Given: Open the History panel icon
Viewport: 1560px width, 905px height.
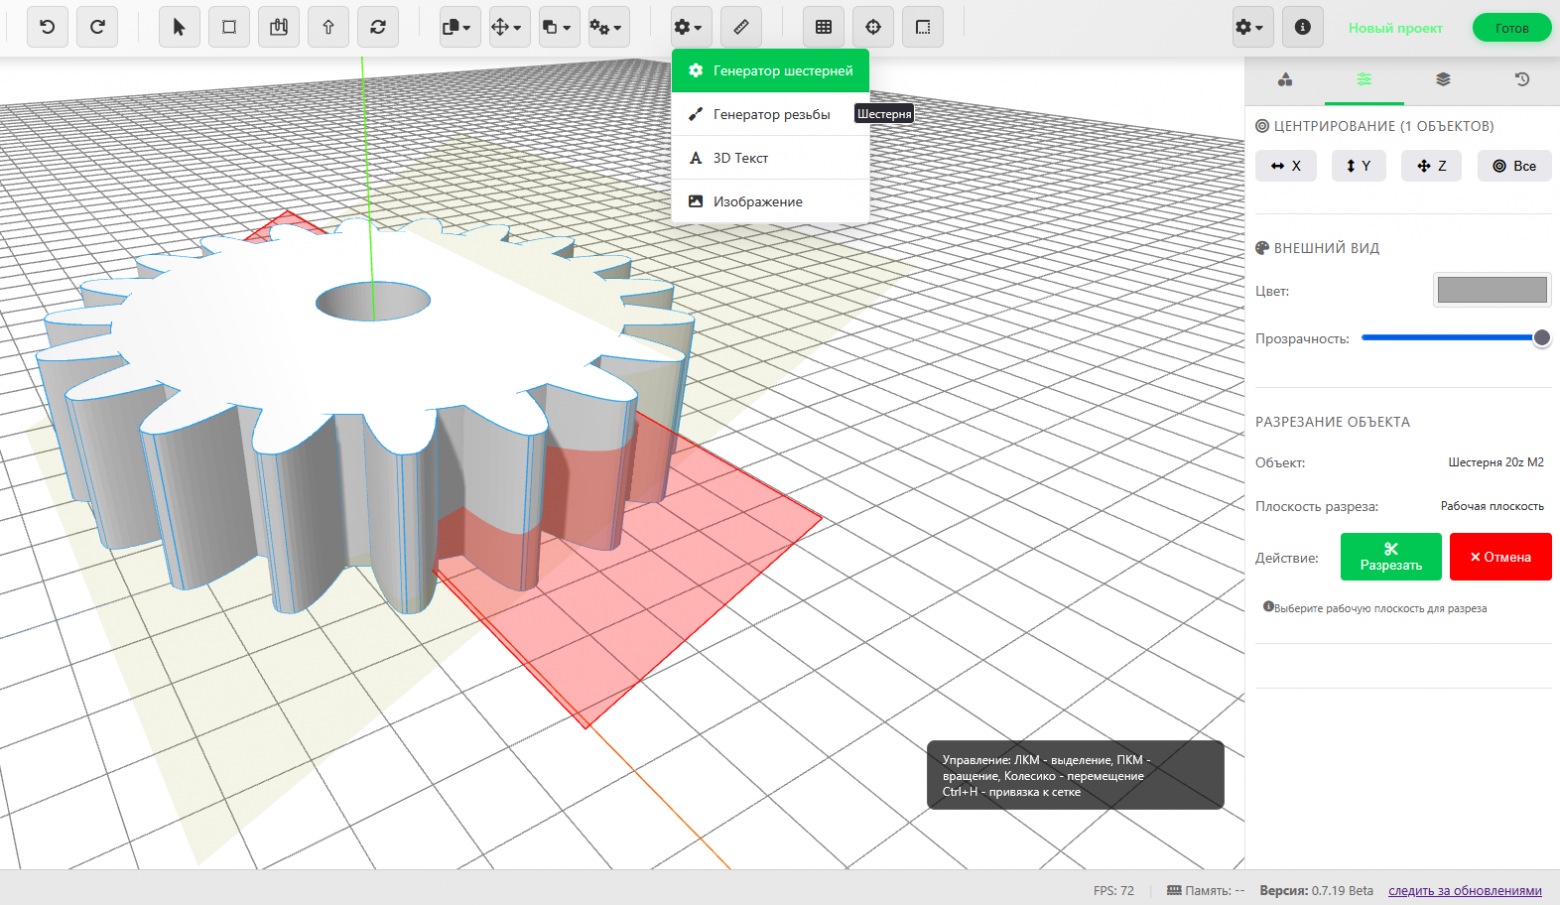Looking at the screenshot, I should [x=1521, y=80].
